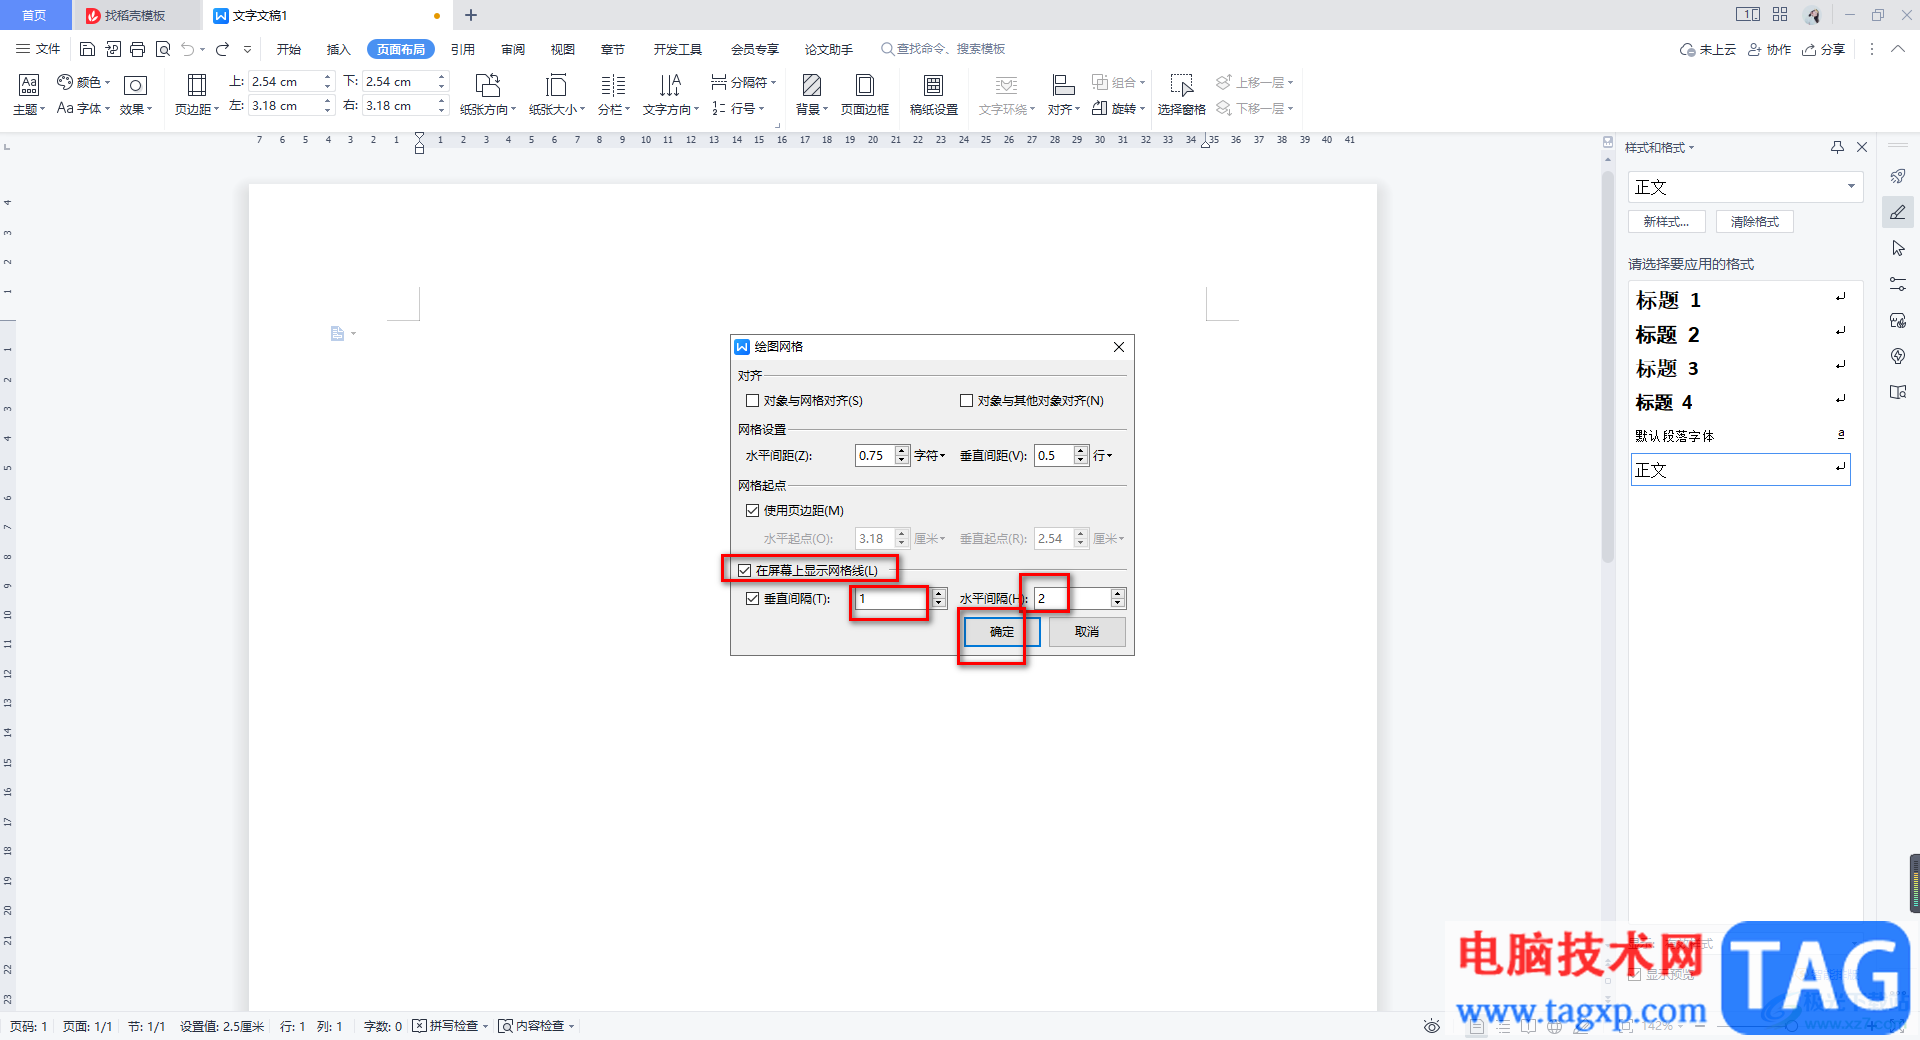Click the 效果 effects icon
The width and height of the screenshot is (1920, 1040).
[135, 95]
